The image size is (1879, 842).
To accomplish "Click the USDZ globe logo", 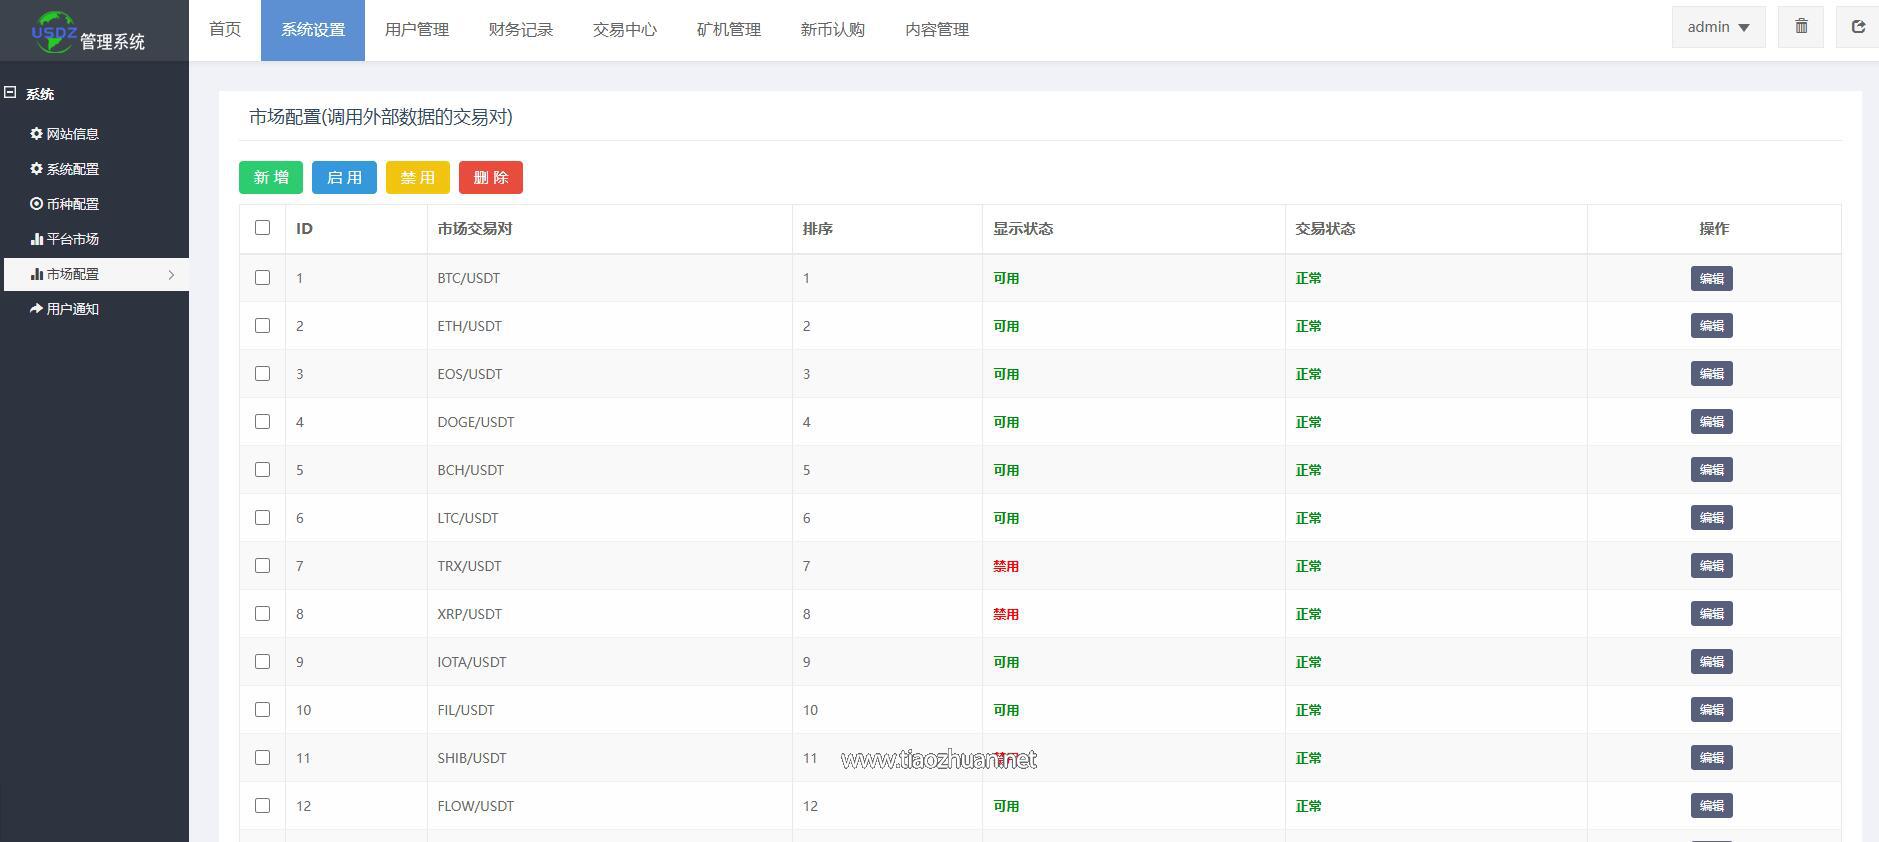I will [x=53, y=31].
